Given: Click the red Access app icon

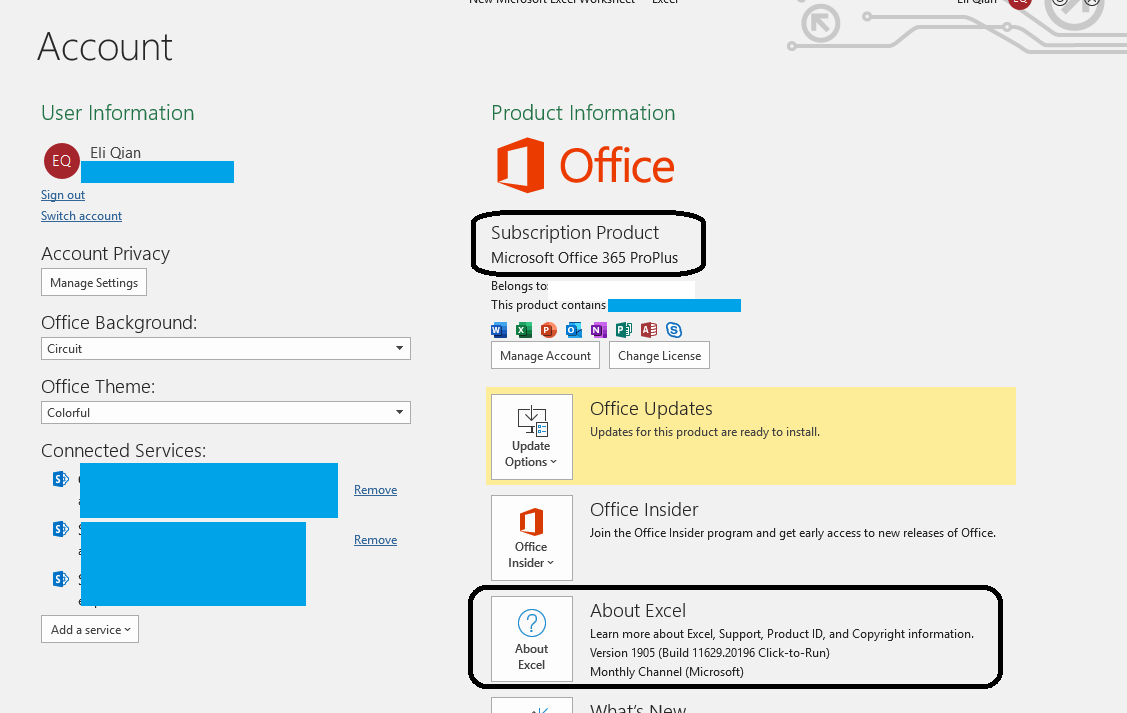Looking at the screenshot, I should point(648,330).
